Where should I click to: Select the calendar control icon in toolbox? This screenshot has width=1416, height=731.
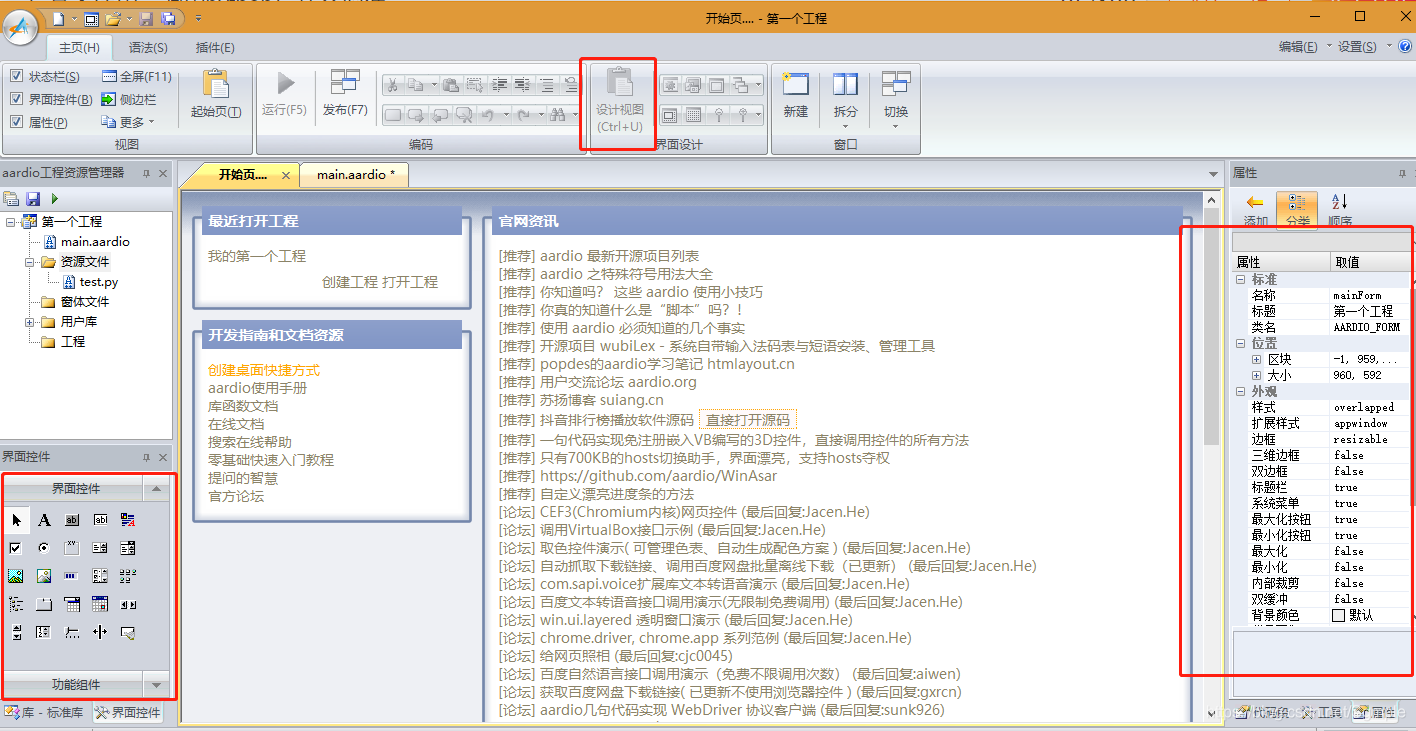[x=99, y=604]
